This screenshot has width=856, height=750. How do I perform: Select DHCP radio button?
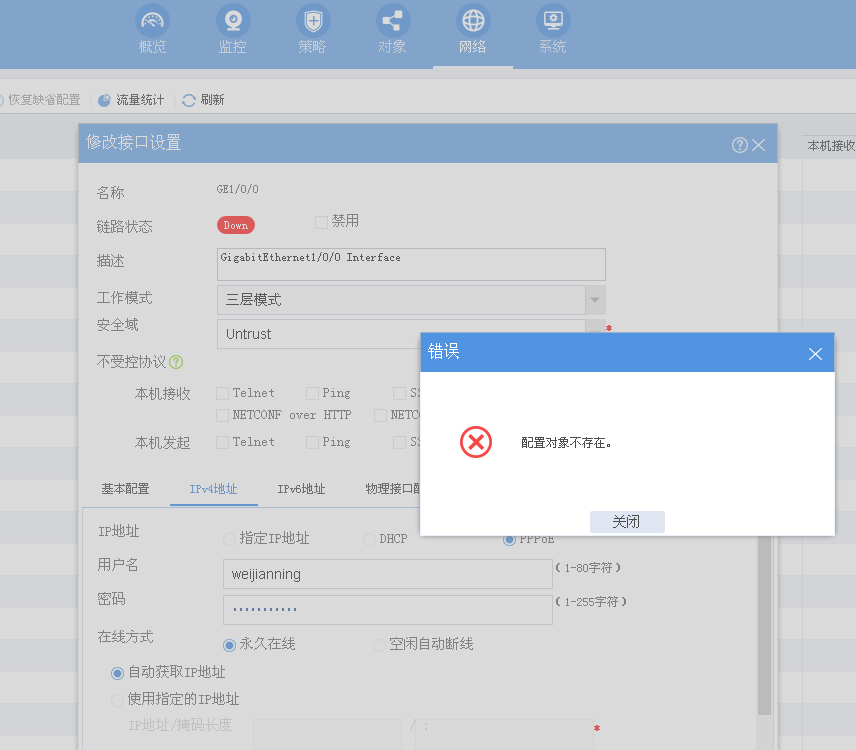[369, 539]
